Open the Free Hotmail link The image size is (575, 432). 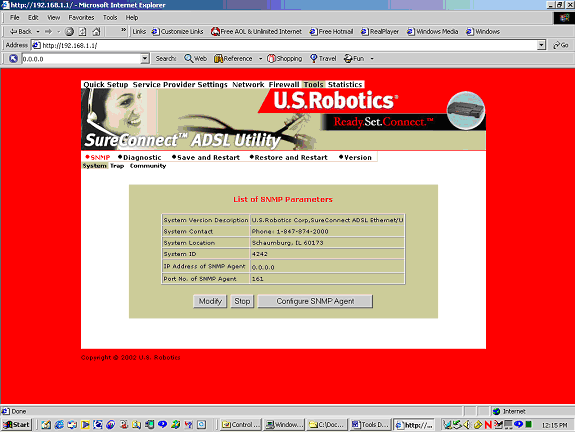click(332, 32)
